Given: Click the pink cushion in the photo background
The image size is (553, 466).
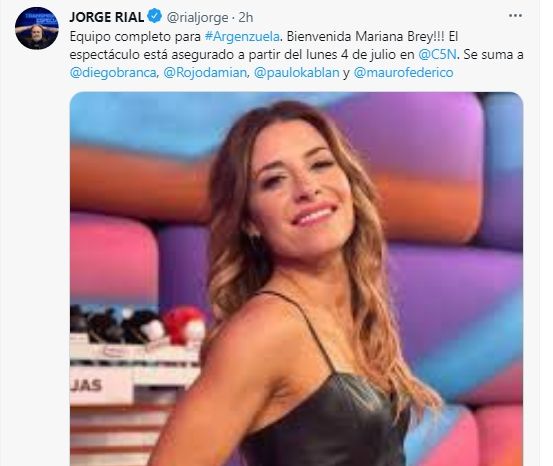Looking at the screenshot, I should point(113,256).
